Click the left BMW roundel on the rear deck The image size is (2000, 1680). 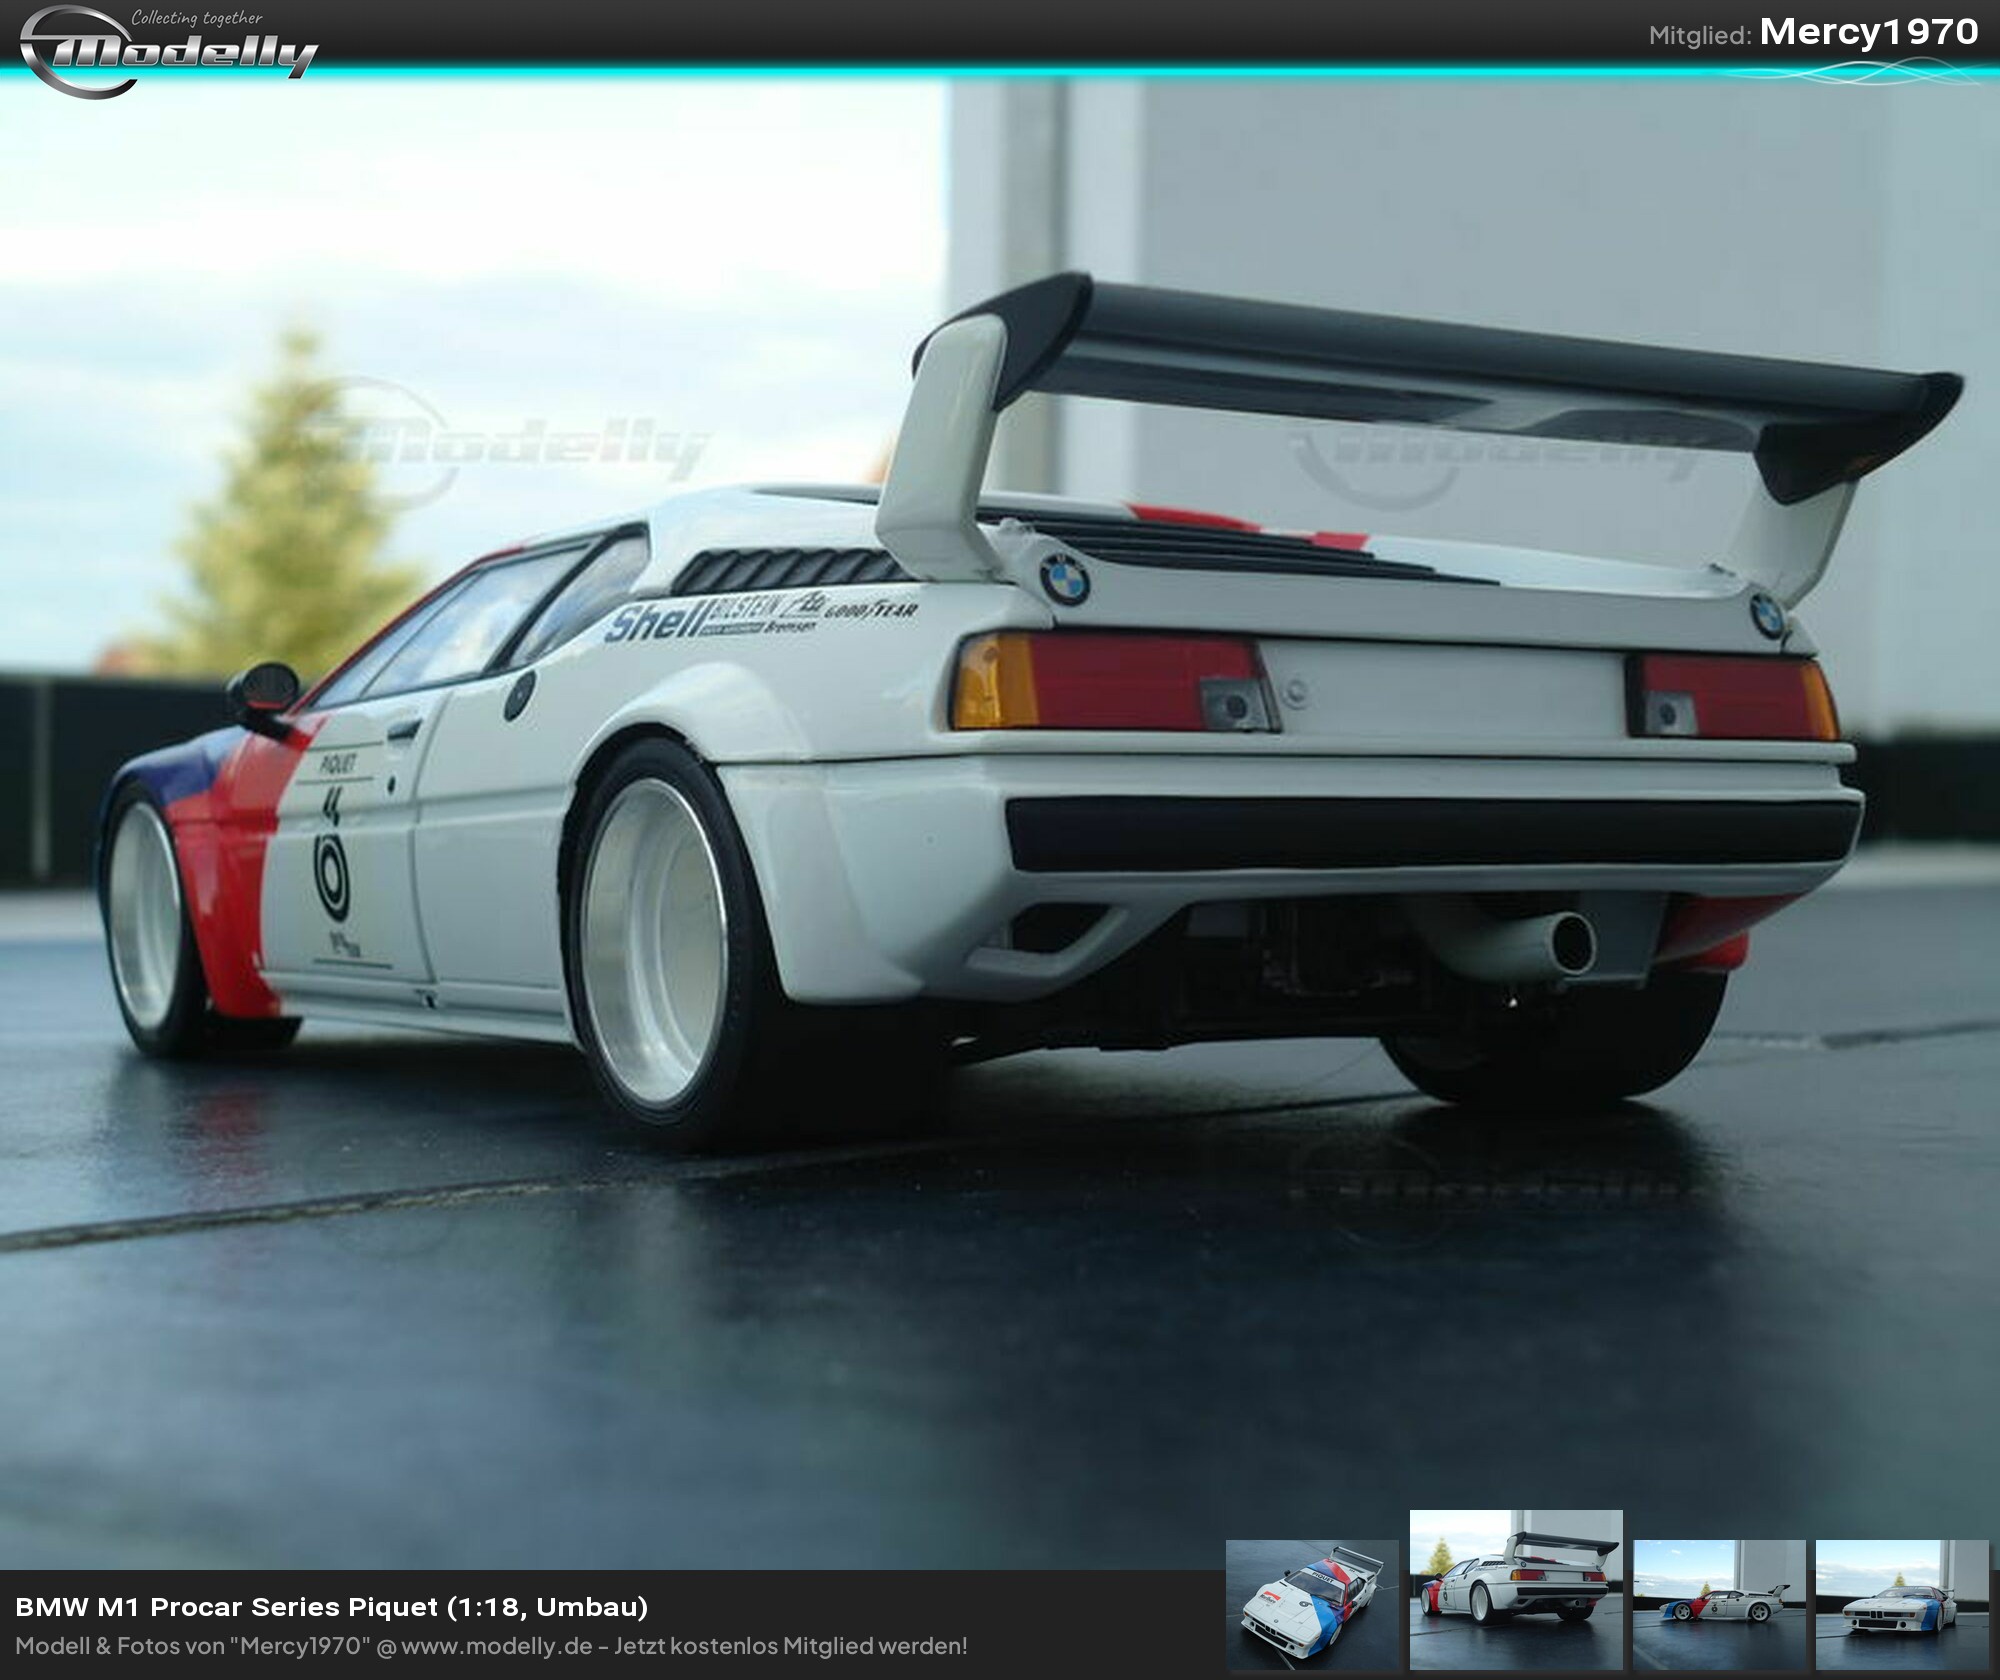click(x=1063, y=578)
